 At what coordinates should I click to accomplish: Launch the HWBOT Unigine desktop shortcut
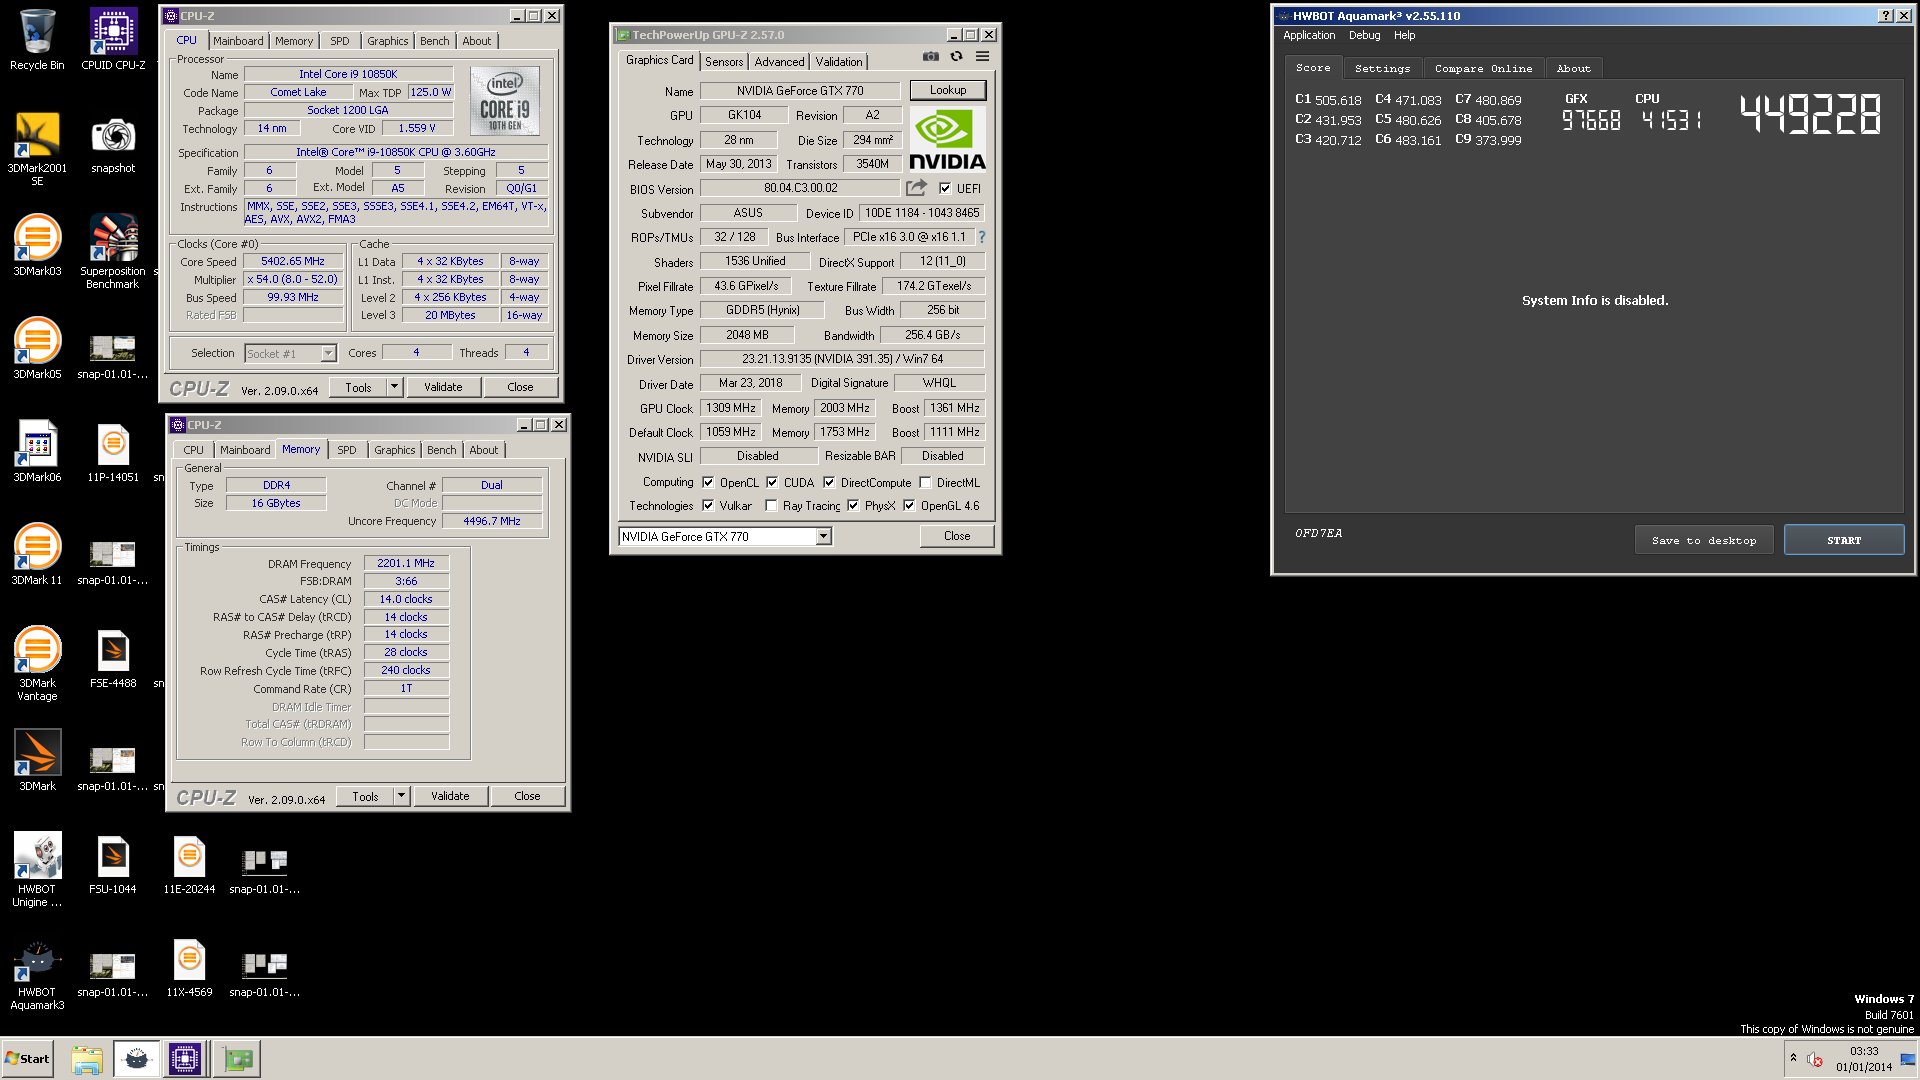coord(37,870)
